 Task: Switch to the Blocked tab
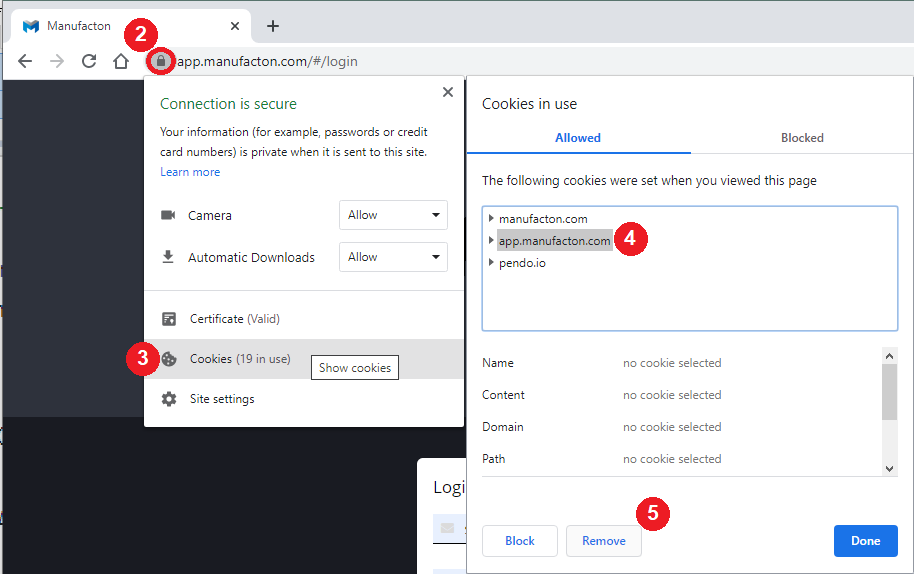click(802, 138)
